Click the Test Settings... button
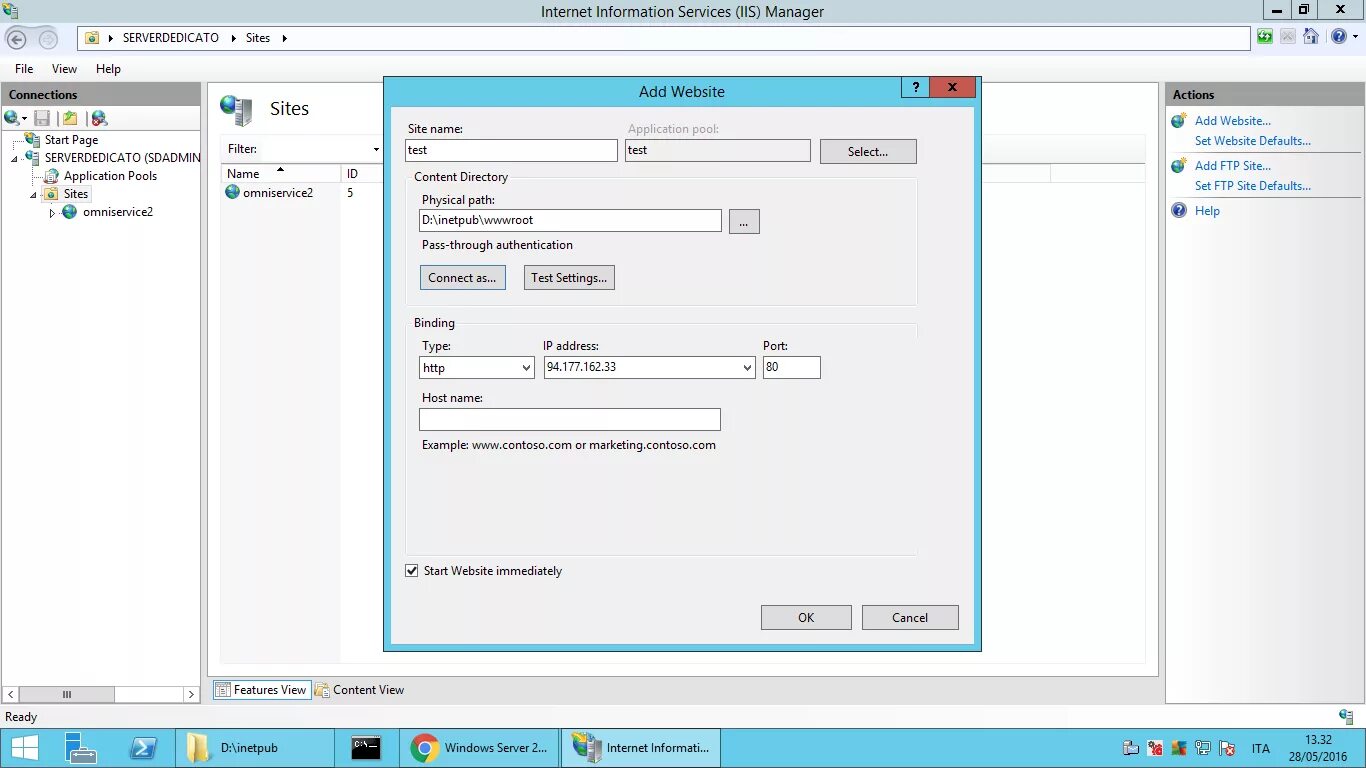 pyautogui.click(x=569, y=278)
